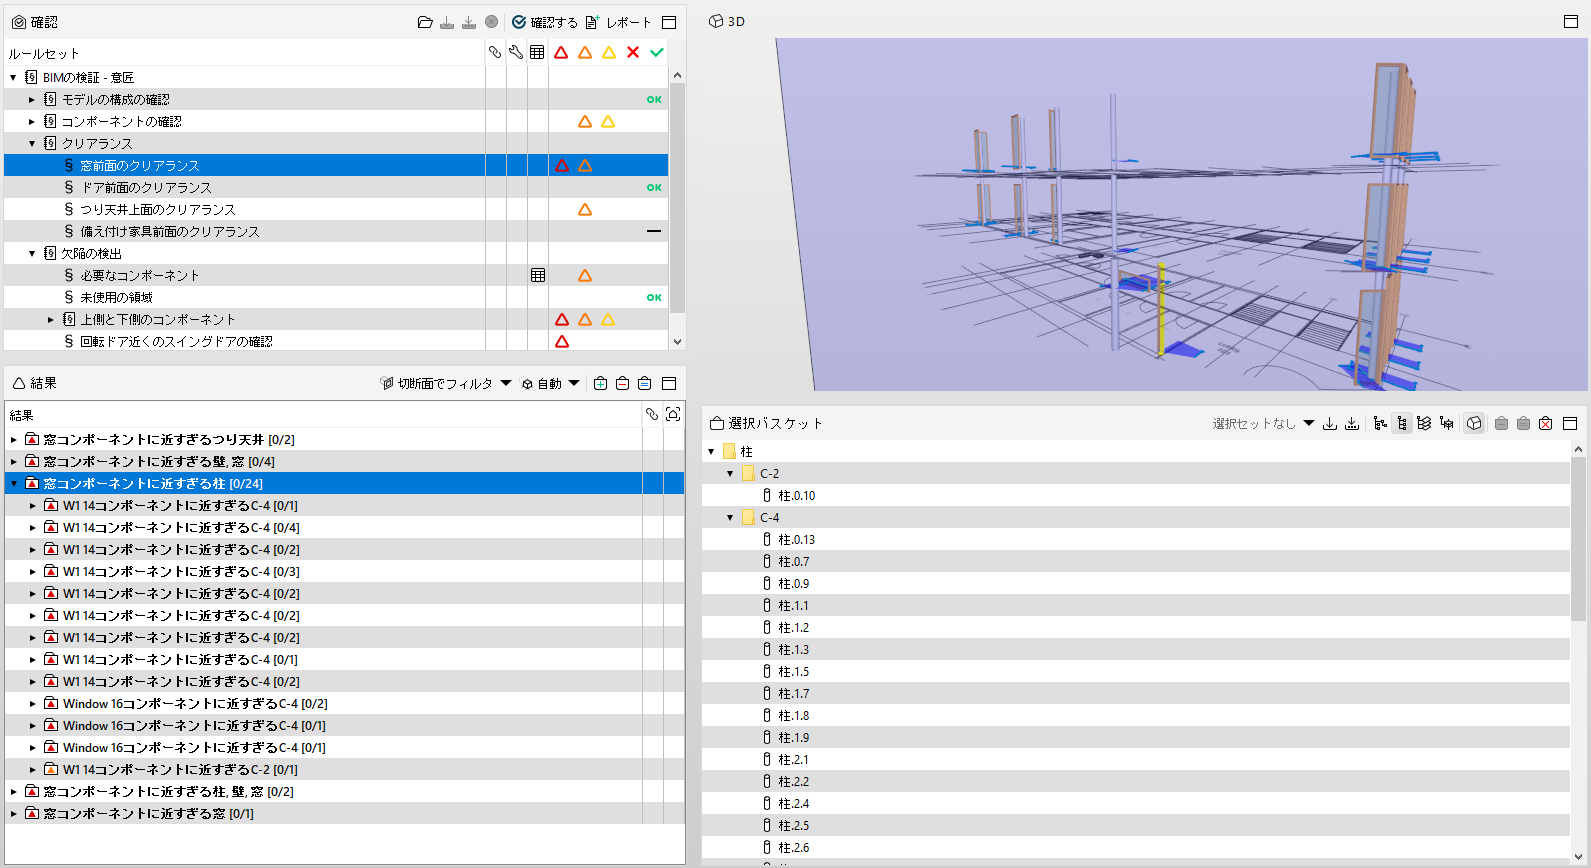Viewport: 1591px width, 868px height.
Task: Open 切断面でフィルタ dropdown arrow
Action: click(x=506, y=383)
